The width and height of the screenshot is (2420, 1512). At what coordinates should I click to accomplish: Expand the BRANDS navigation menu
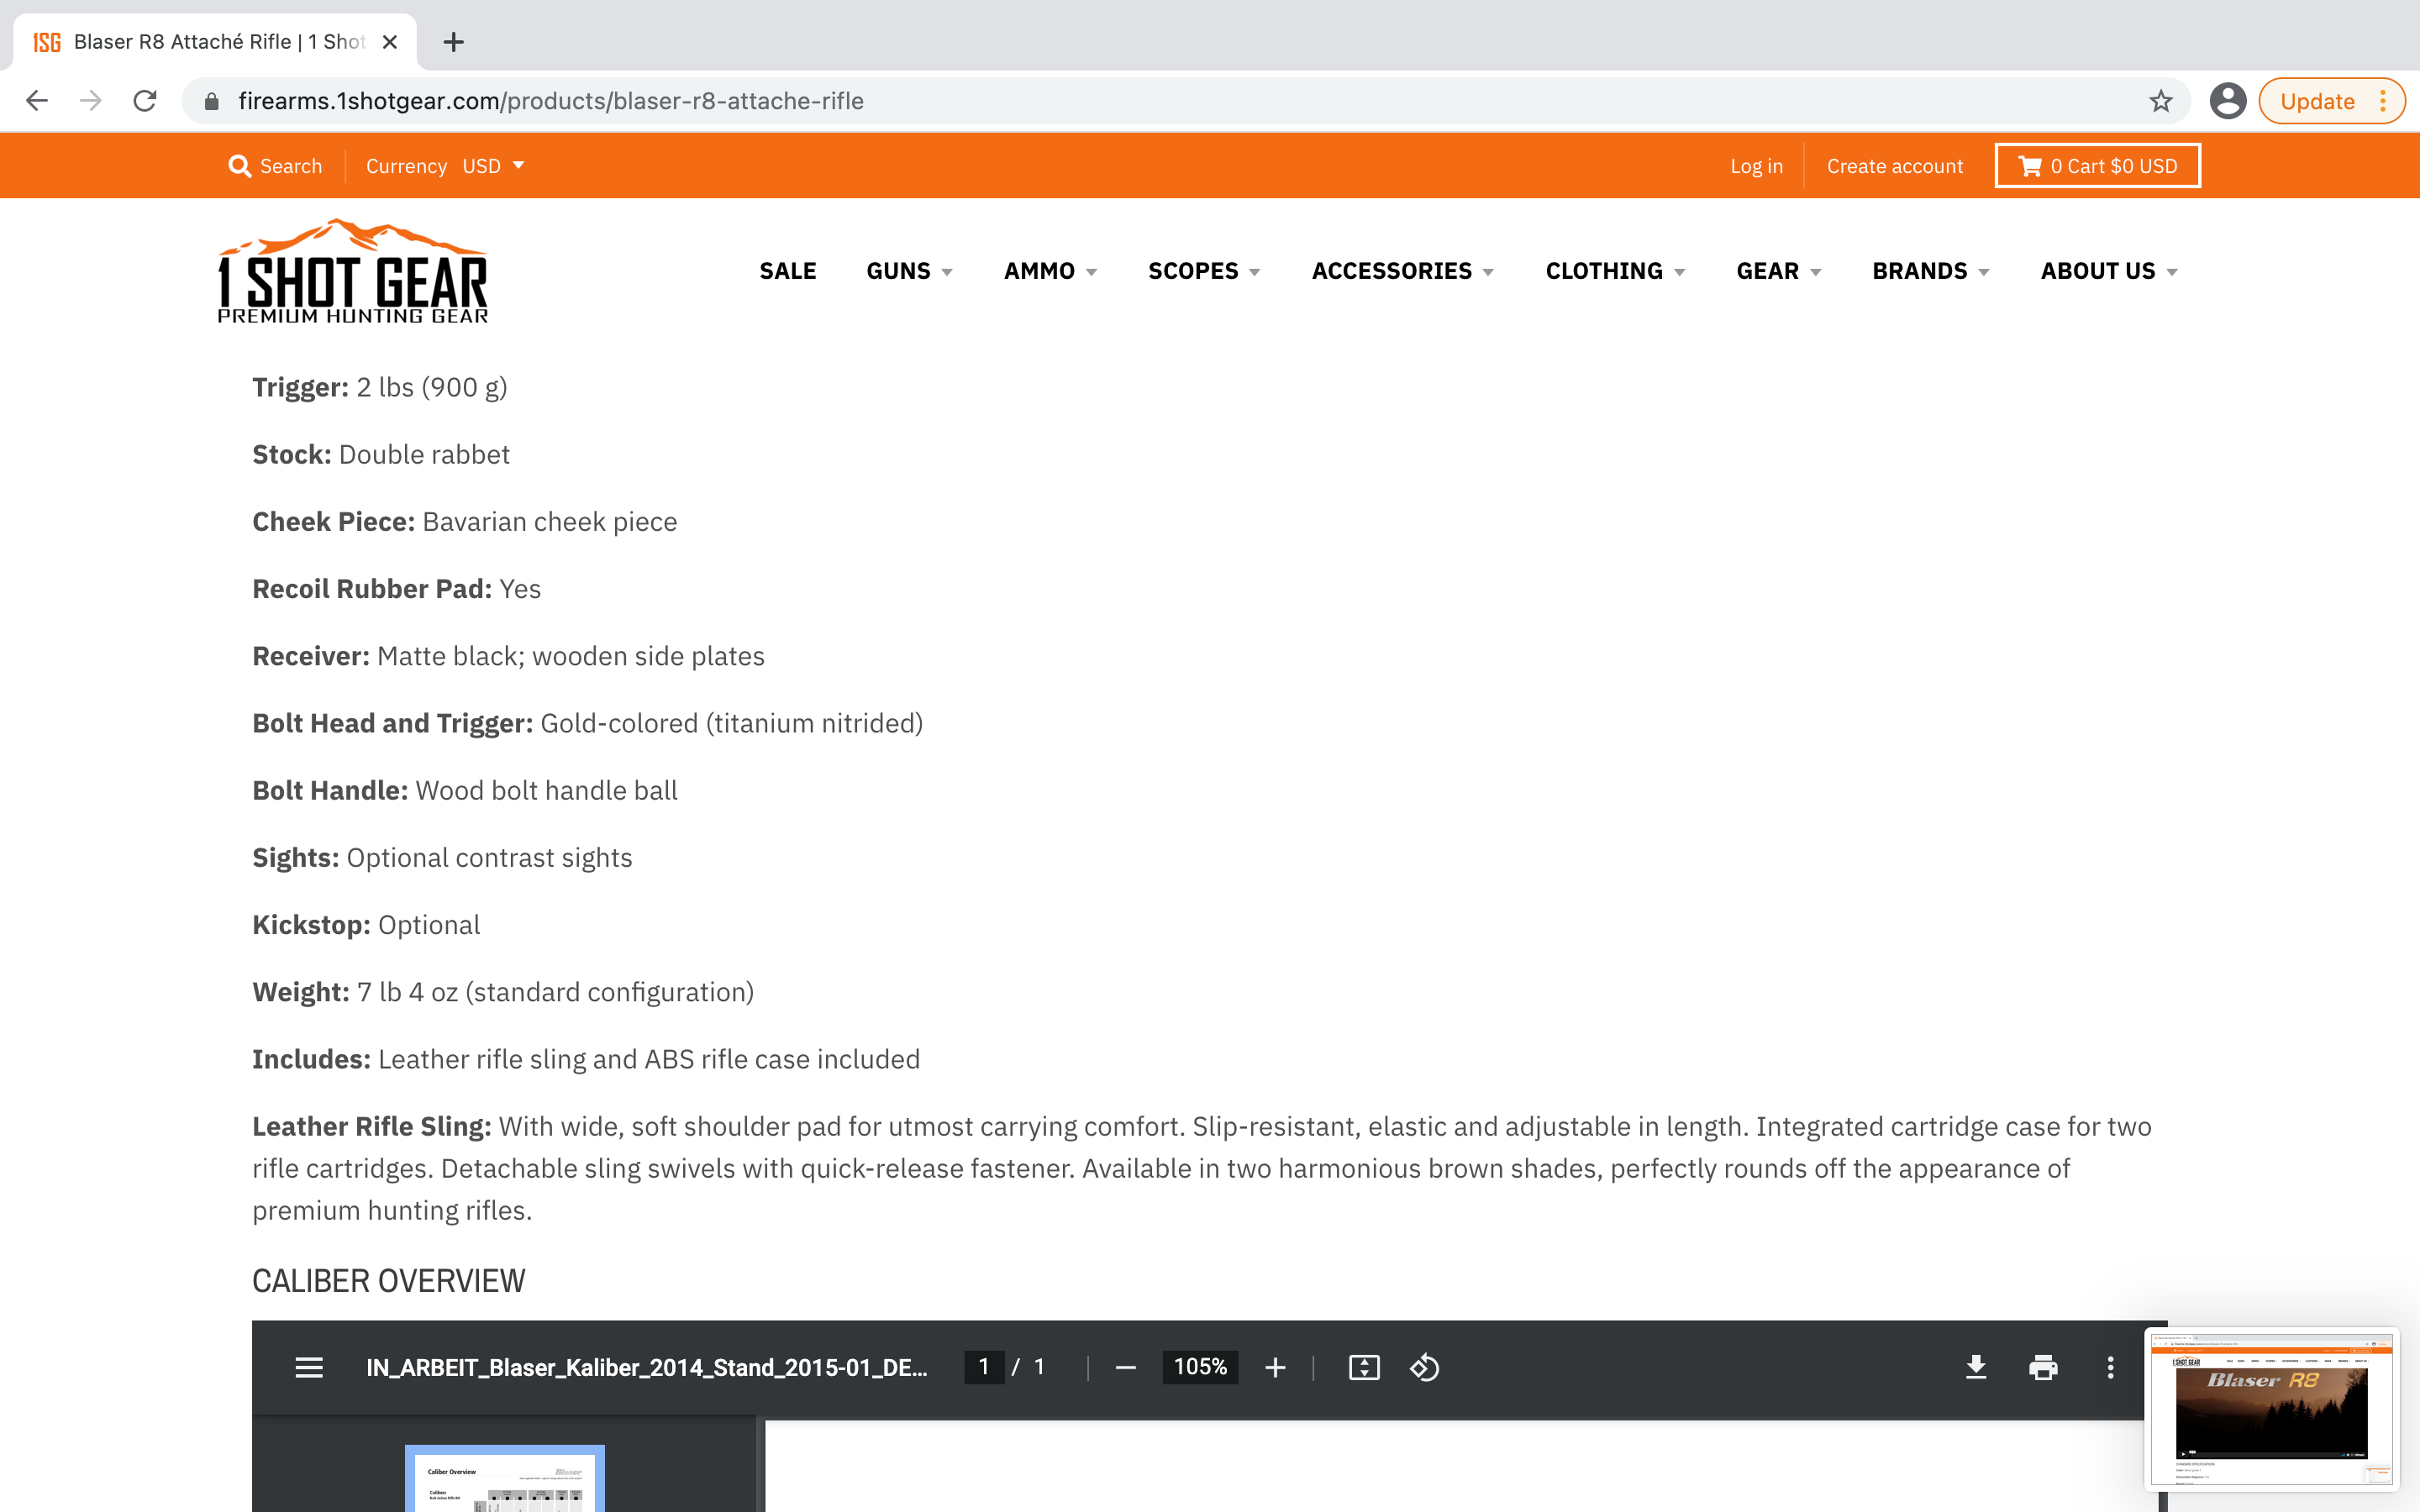coord(1930,271)
